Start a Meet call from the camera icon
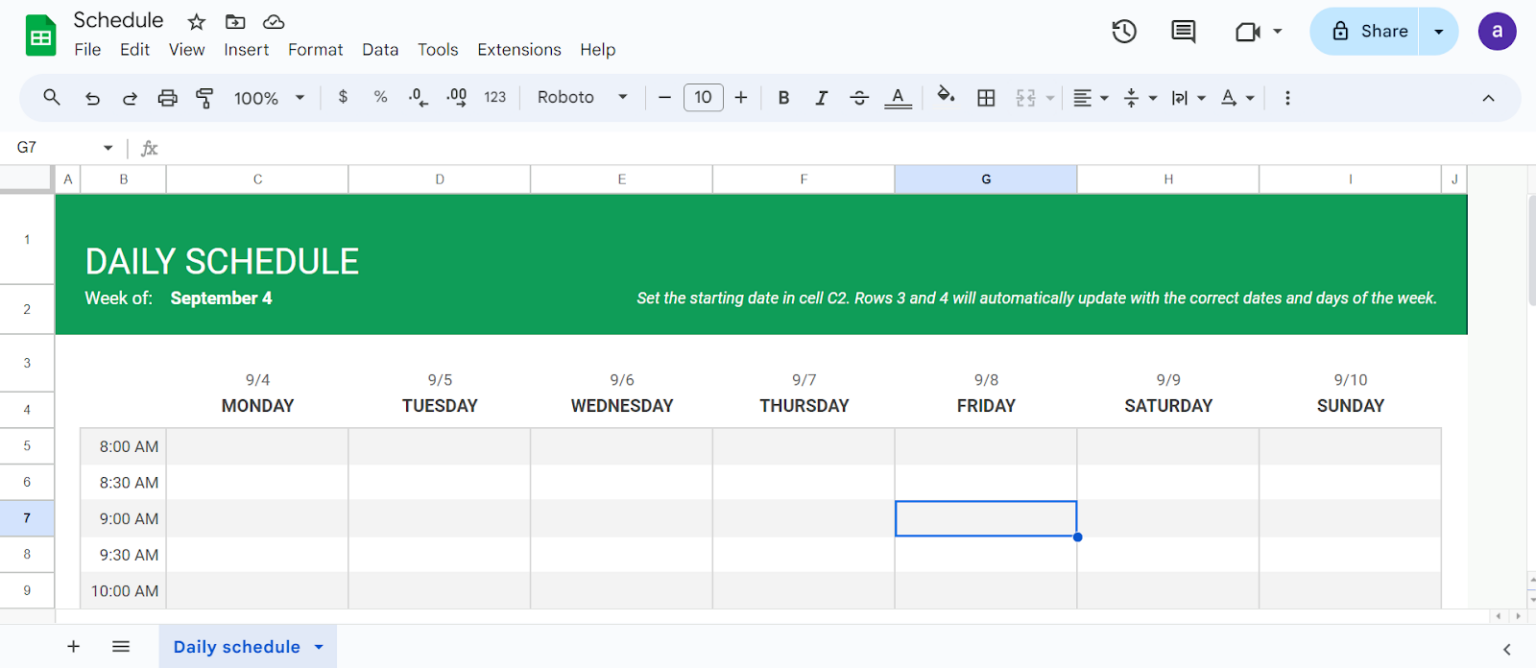 coord(1248,31)
